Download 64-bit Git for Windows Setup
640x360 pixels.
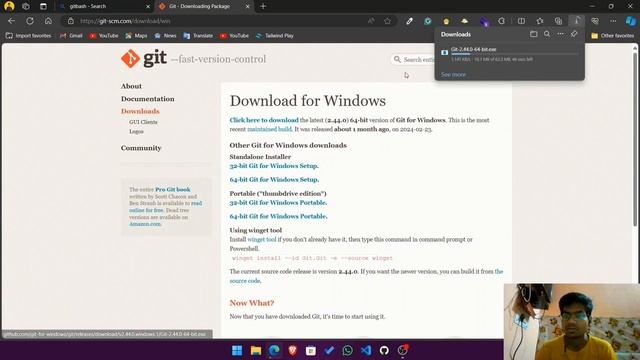click(274, 180)
